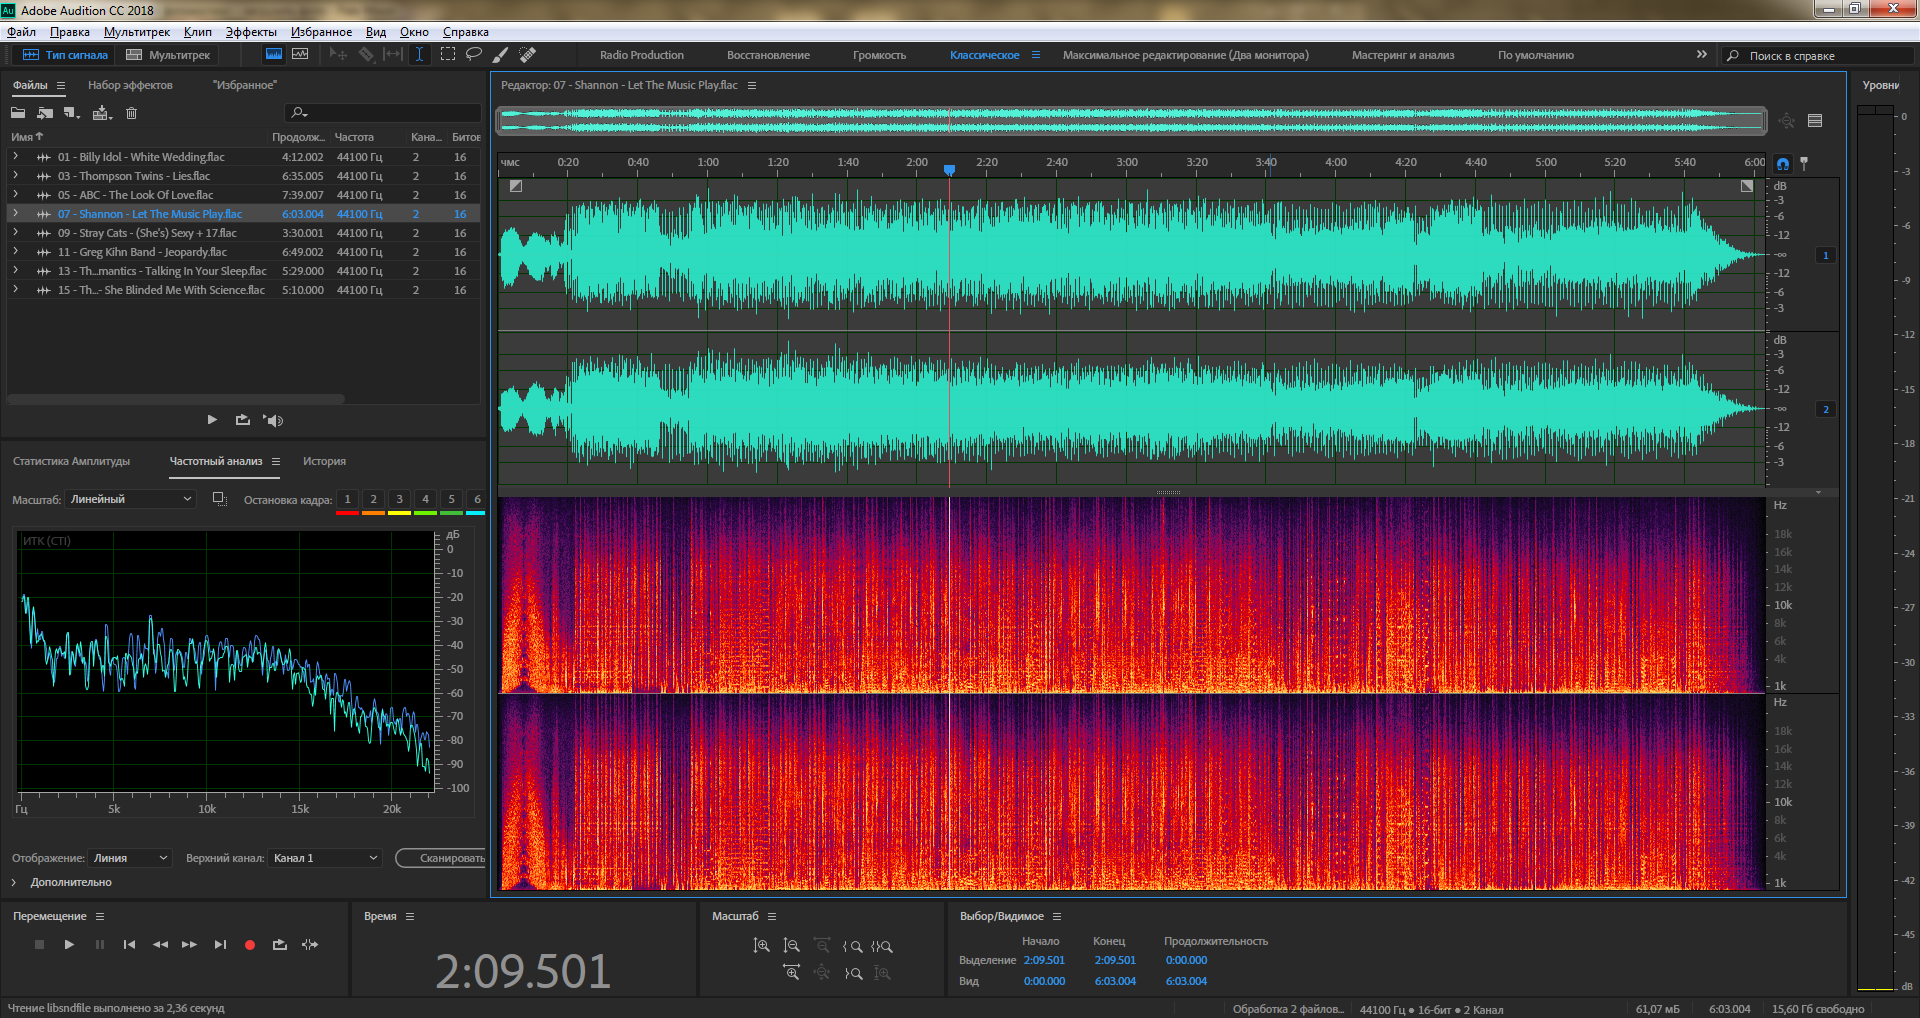Select the Мастеринг и анализ workspace

1403,55
